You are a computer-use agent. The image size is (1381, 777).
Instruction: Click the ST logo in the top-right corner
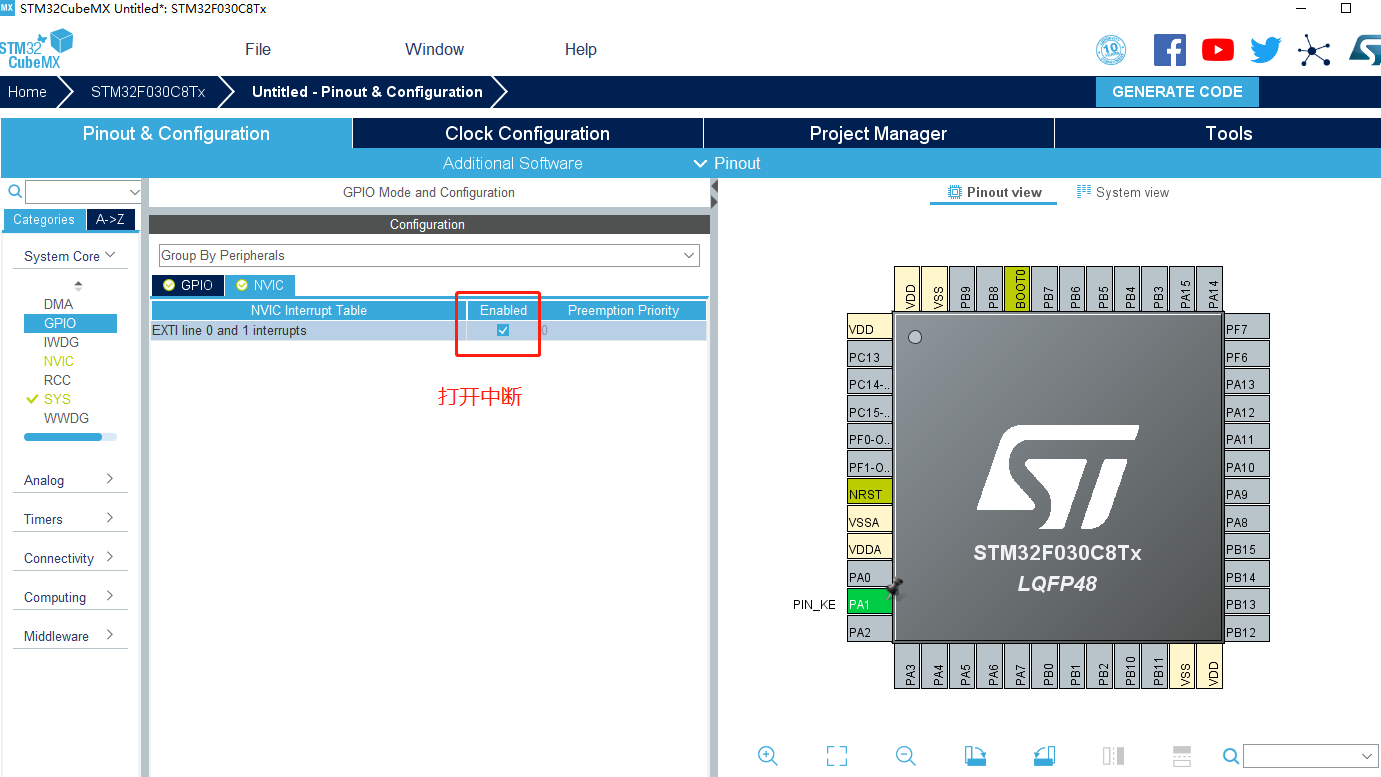pos(1365,50)
